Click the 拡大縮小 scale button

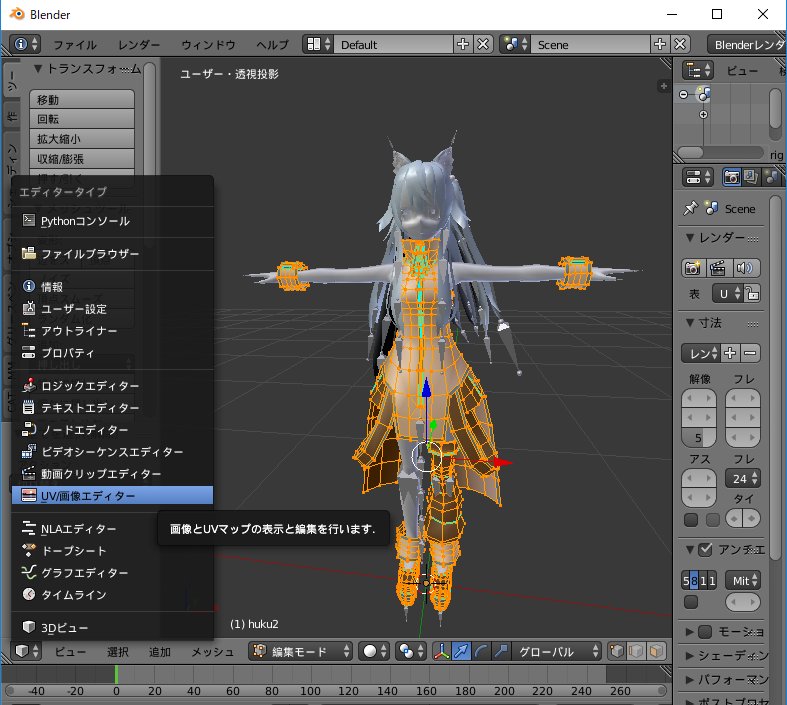click(82, 139)
